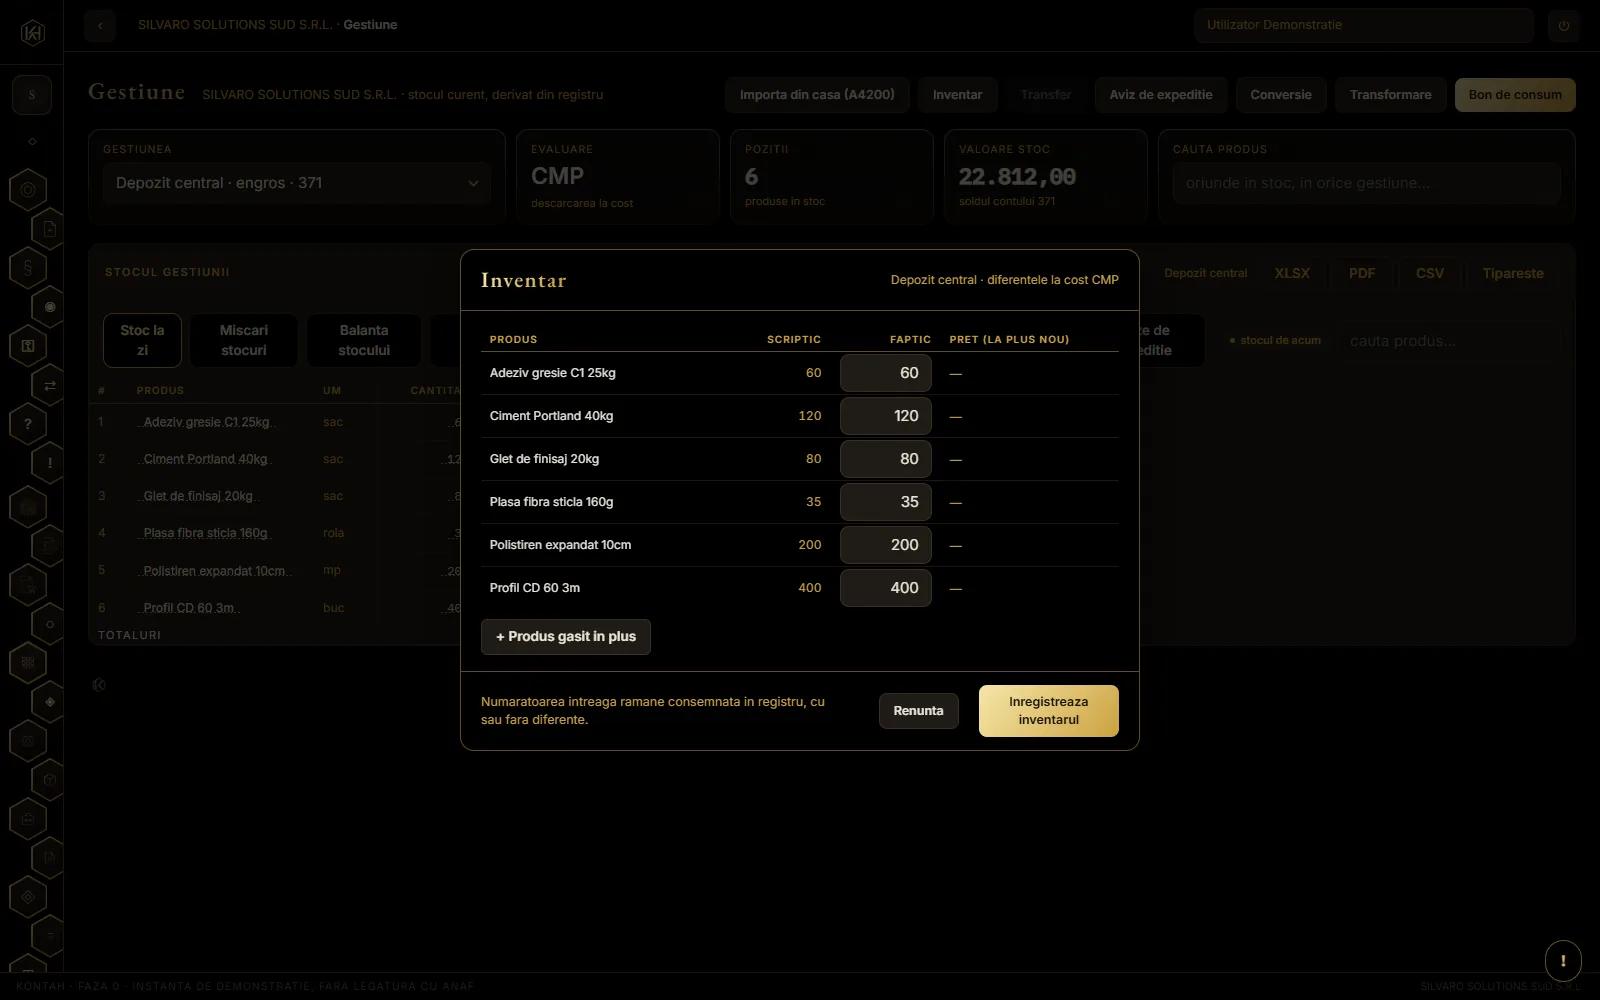Viewport: 1600px width, 1000px height.
Task: Open the briefcase sidebar hexagon icon
Action: [28, 820]
